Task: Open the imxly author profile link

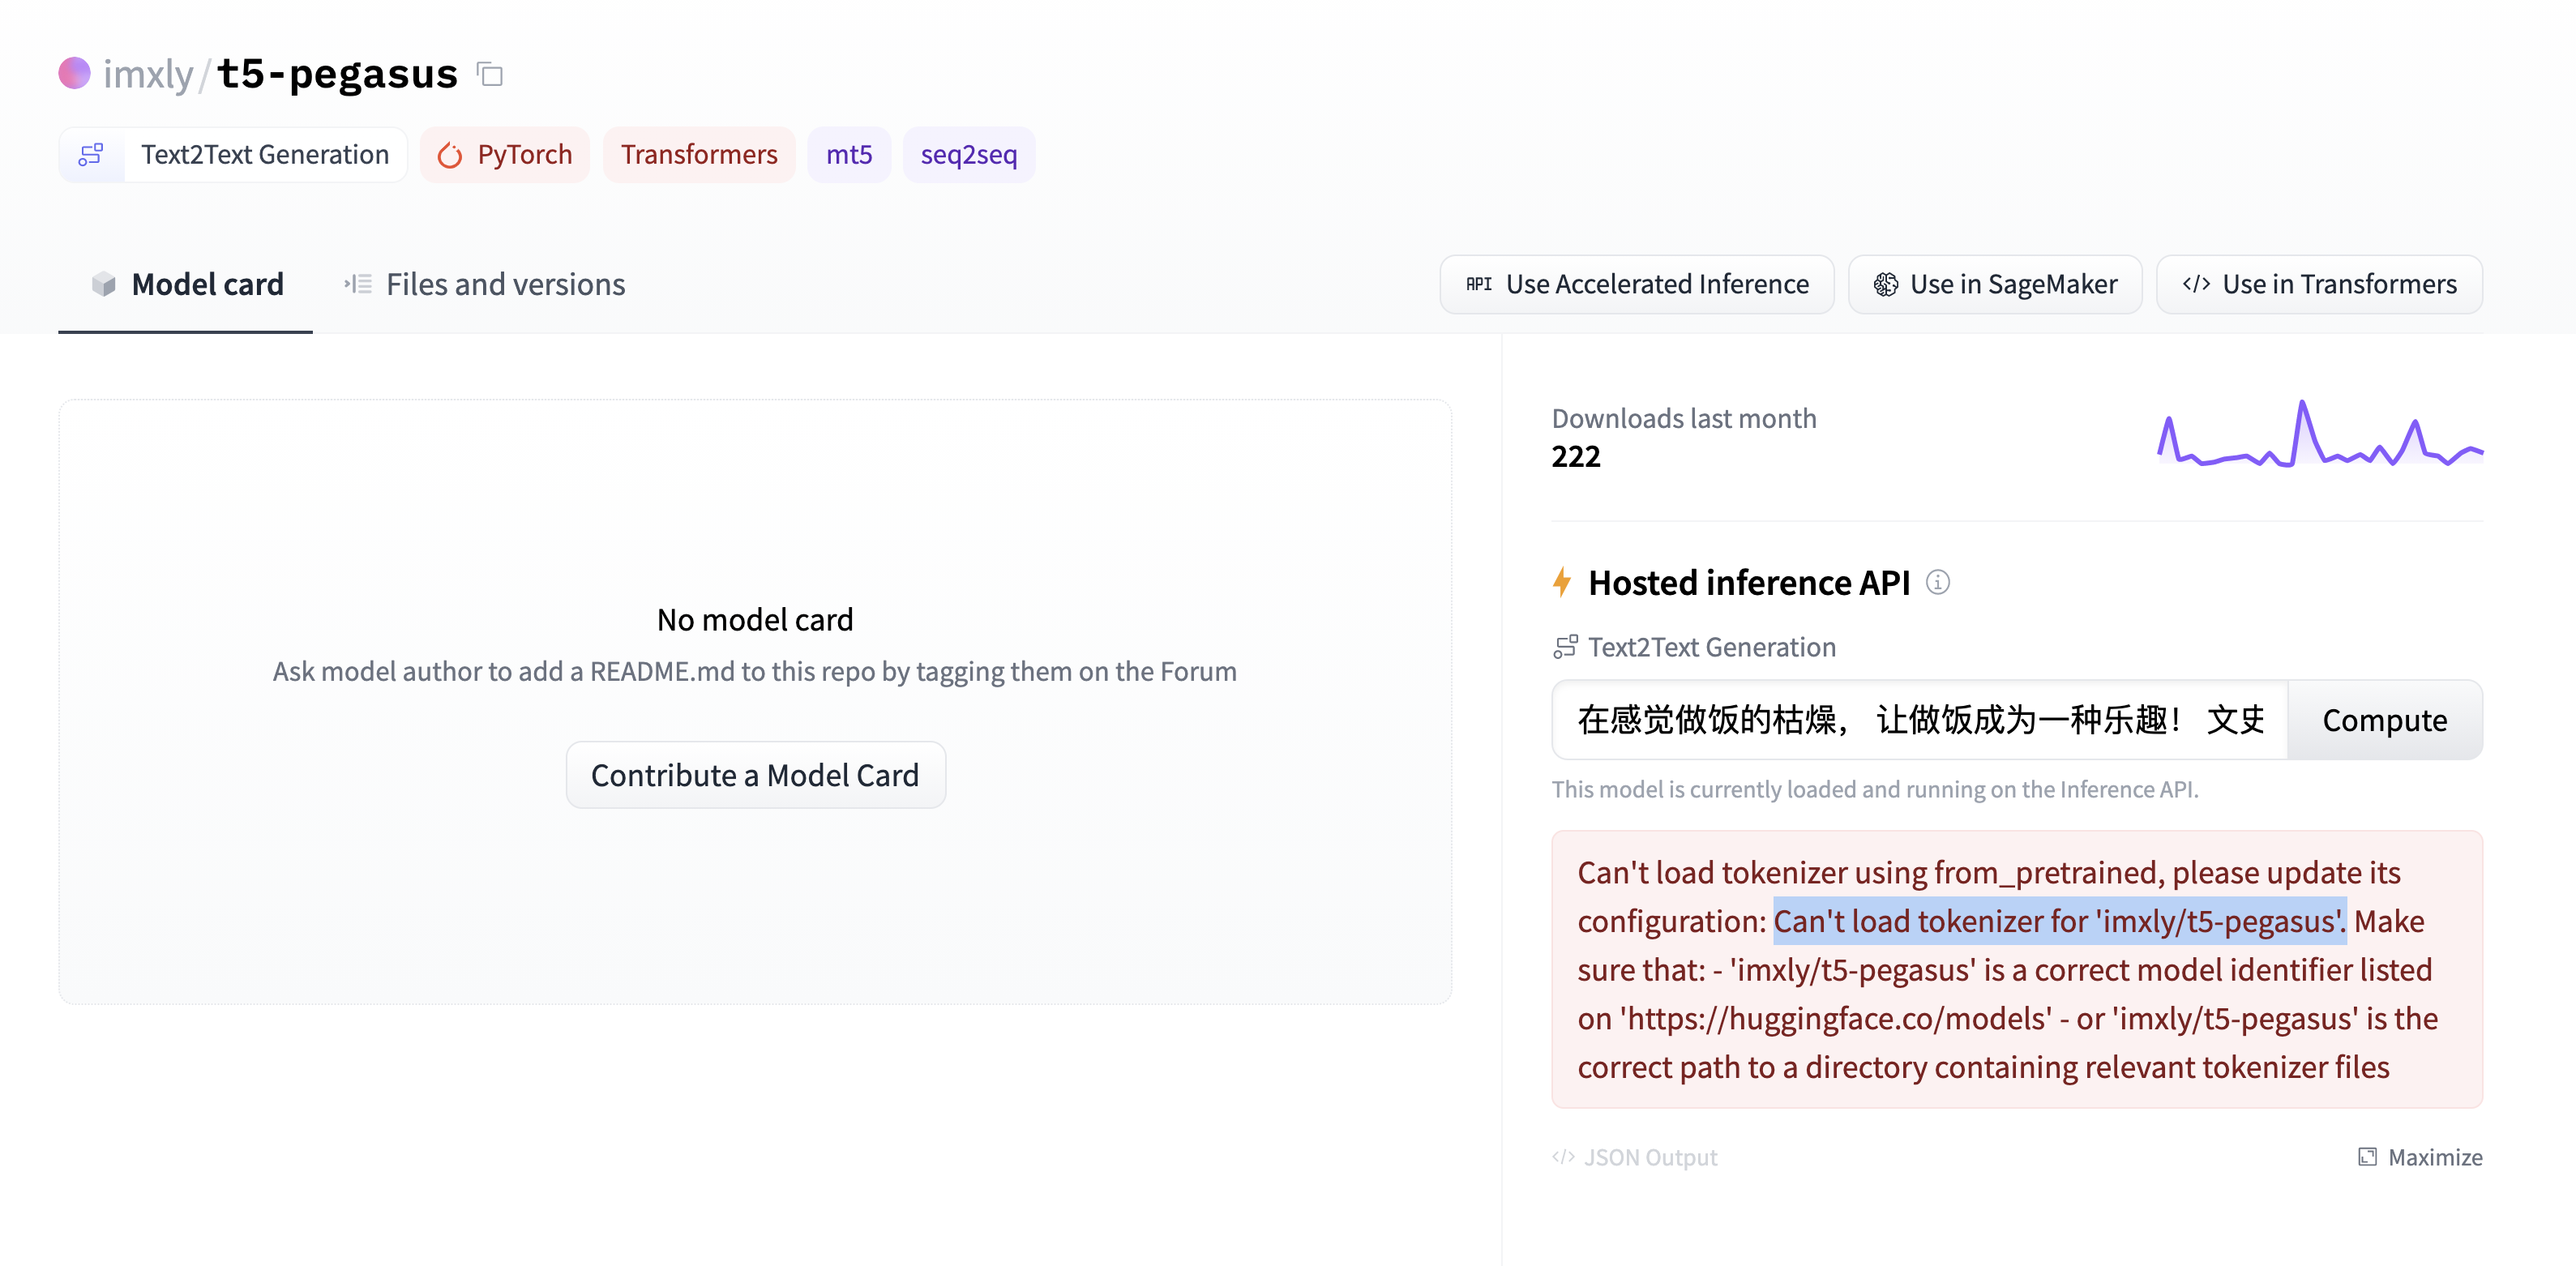Action: [148, 74]
